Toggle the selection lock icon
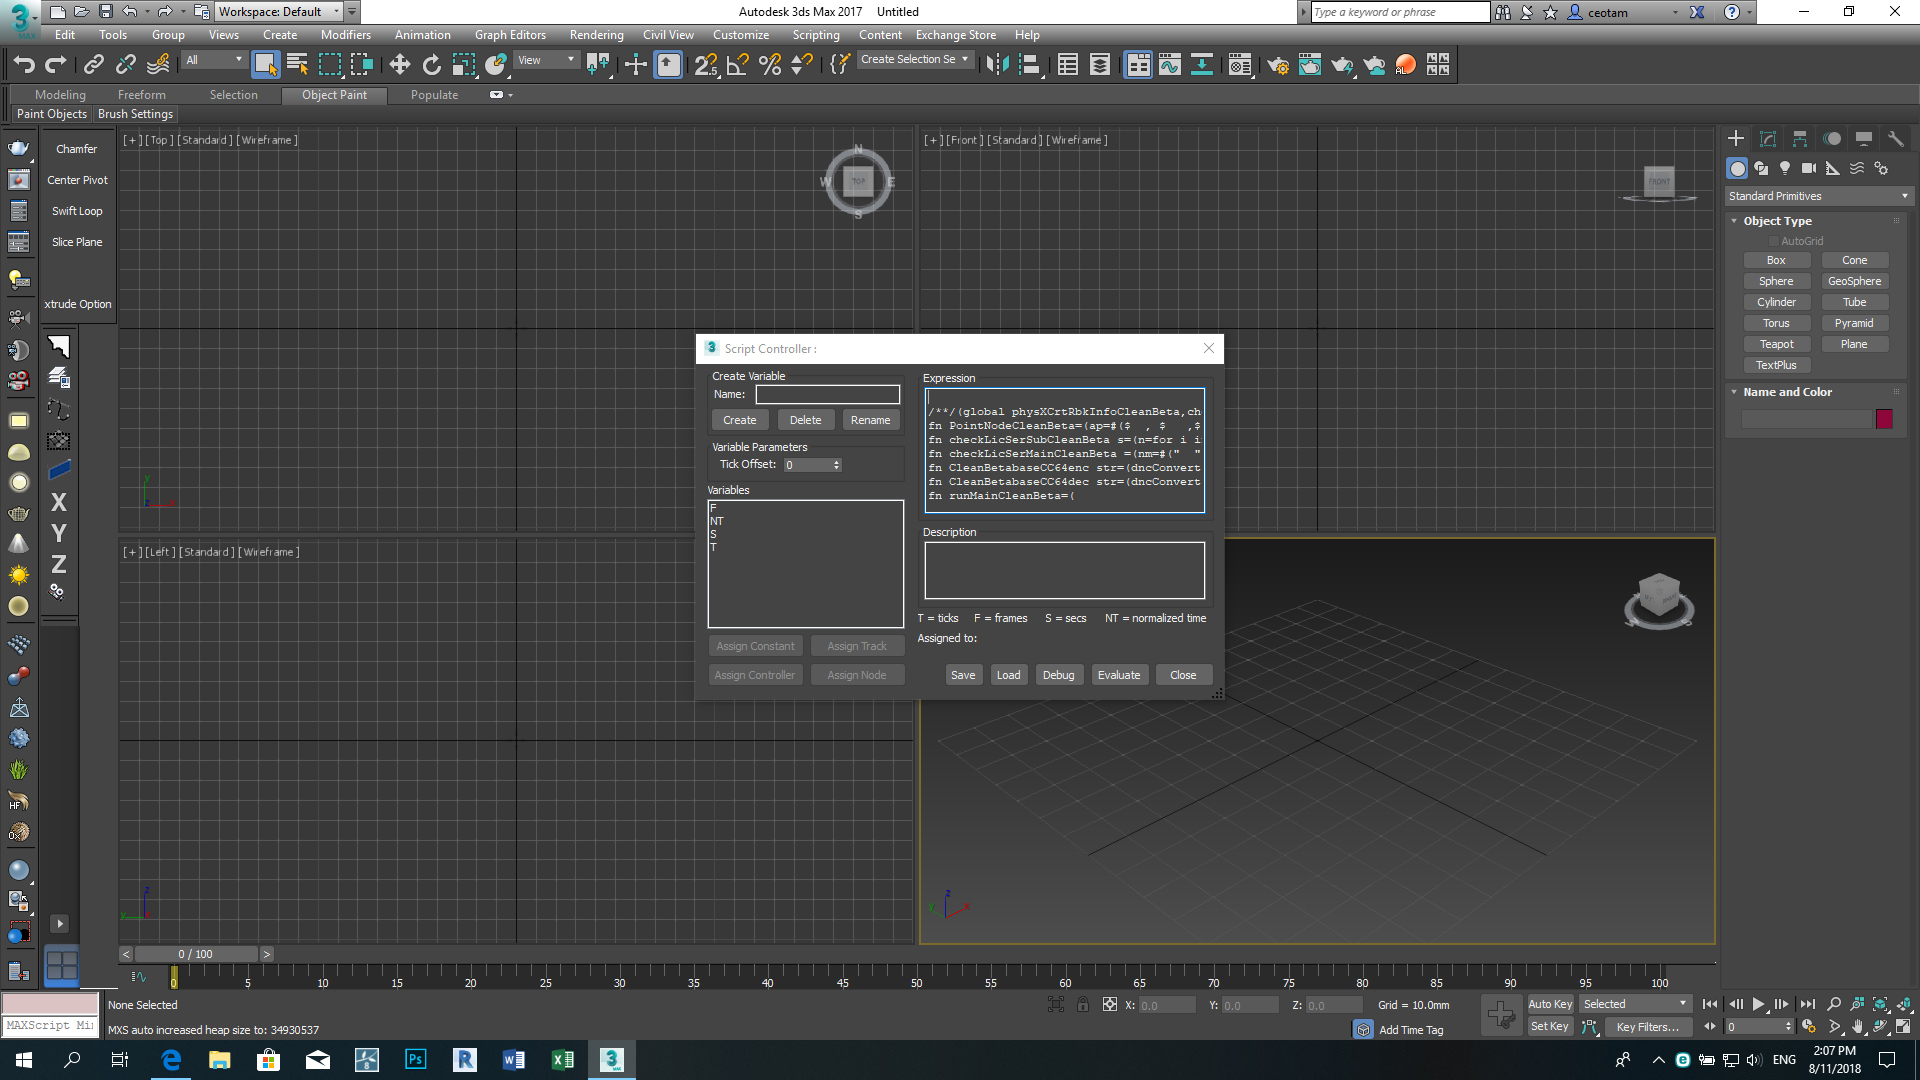Screen dimensions: 1920x1080 (1083, 1005)
